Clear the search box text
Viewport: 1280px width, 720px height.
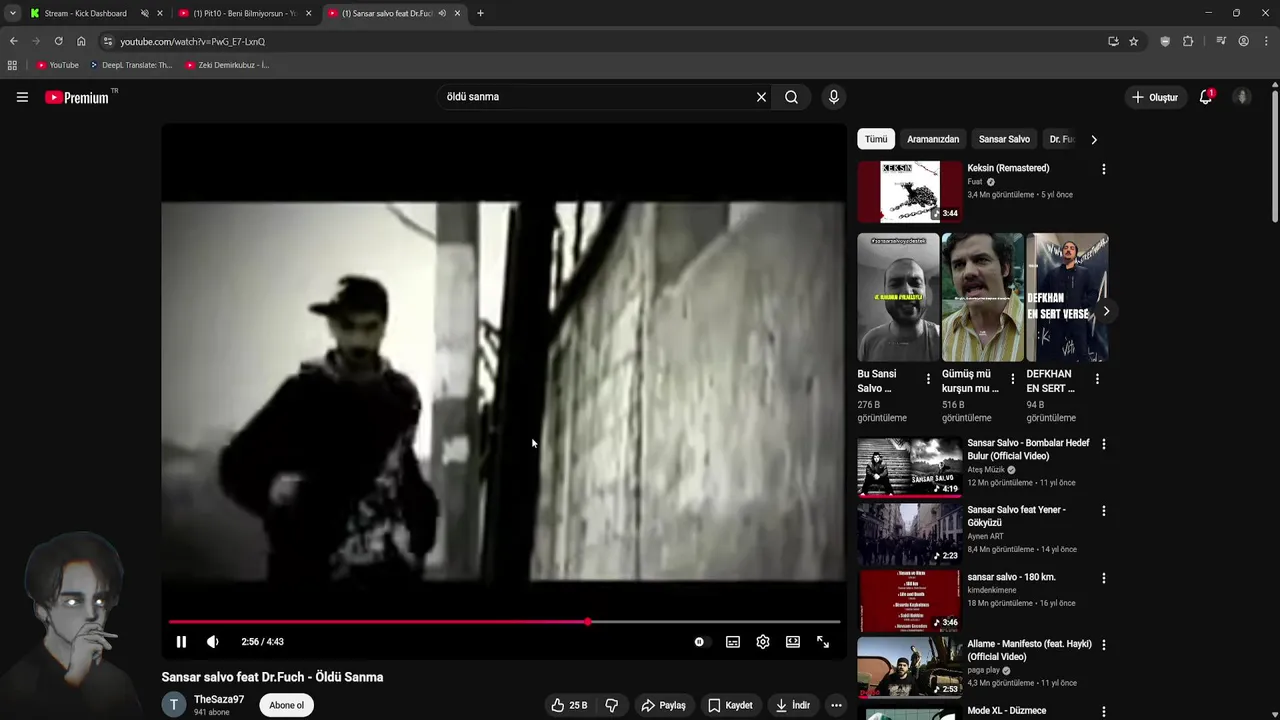tap(761, 97)
